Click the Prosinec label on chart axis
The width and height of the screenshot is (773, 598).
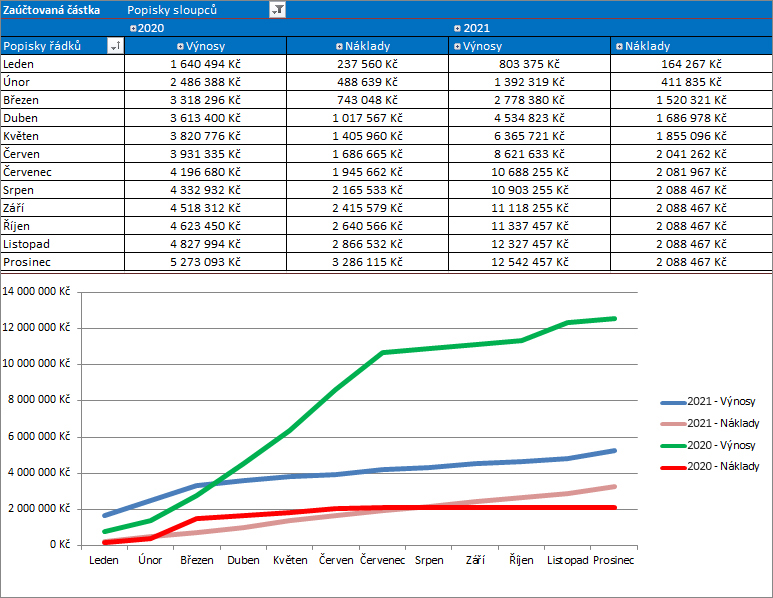(613, 560)
